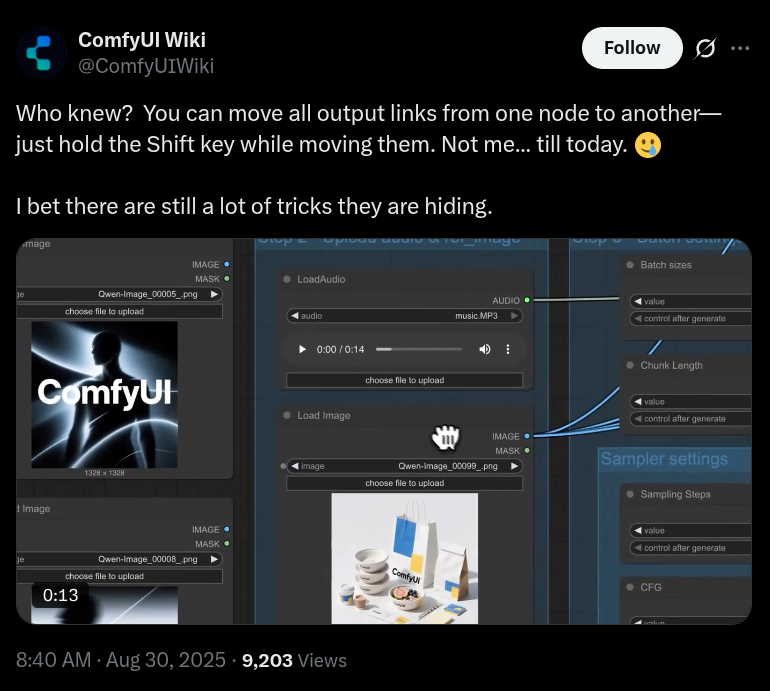Click choose file to upload below Qwen-Image_00099
This screenshot has width=770, height=691.
pyautogui.click(x=404, y=483)
